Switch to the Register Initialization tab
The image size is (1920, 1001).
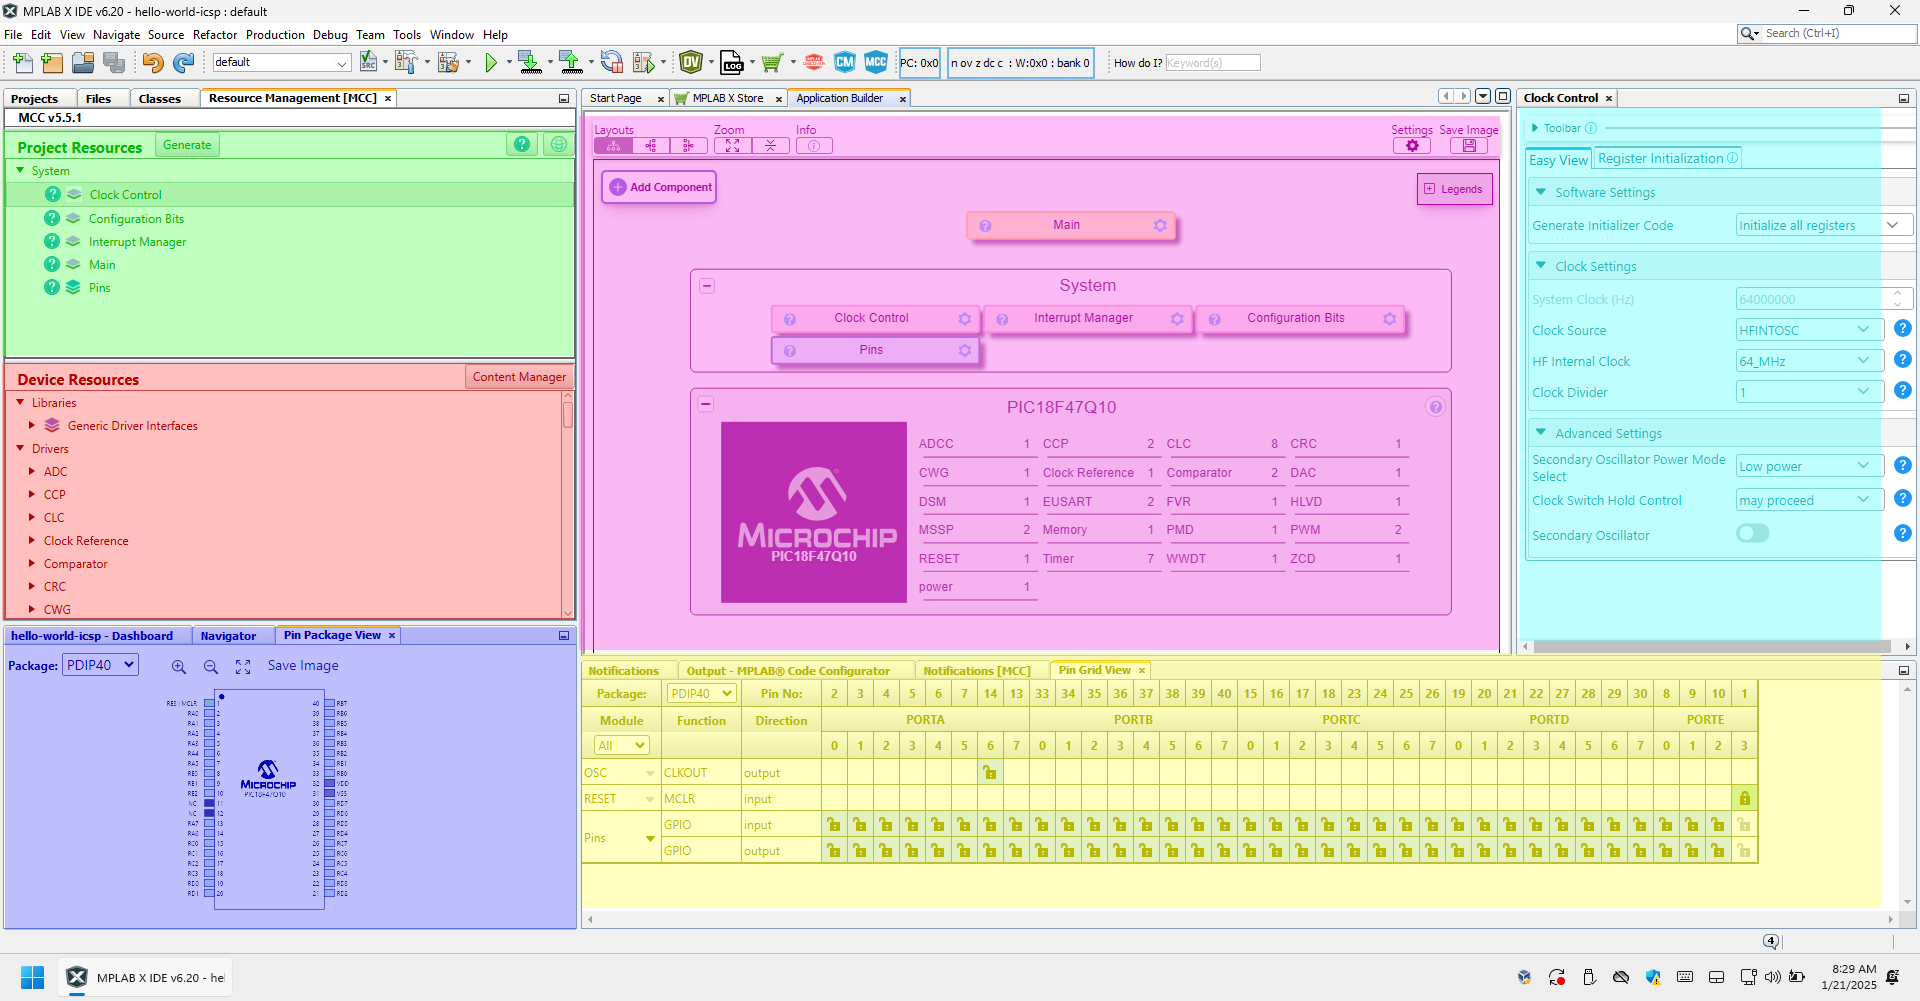[1667, 159]
